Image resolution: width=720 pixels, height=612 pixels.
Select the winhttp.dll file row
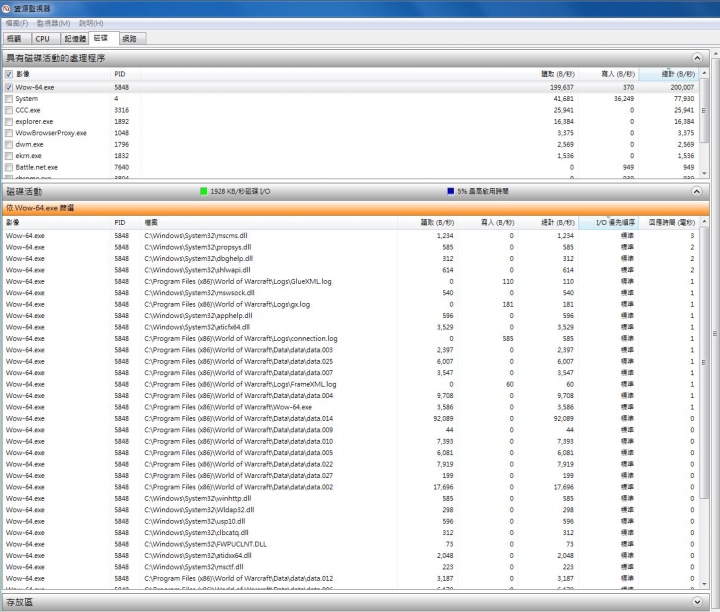(x=351, y=499)
